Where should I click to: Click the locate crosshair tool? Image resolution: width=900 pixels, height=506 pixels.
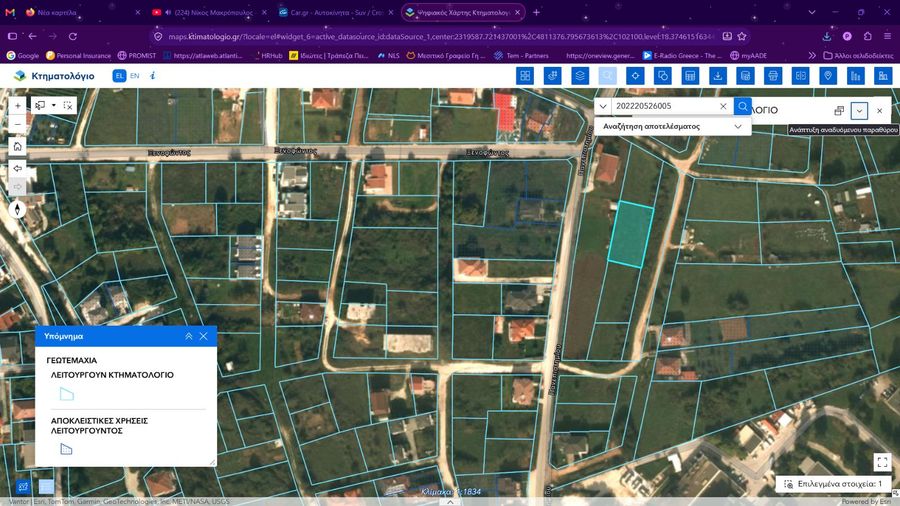point(635,76)
